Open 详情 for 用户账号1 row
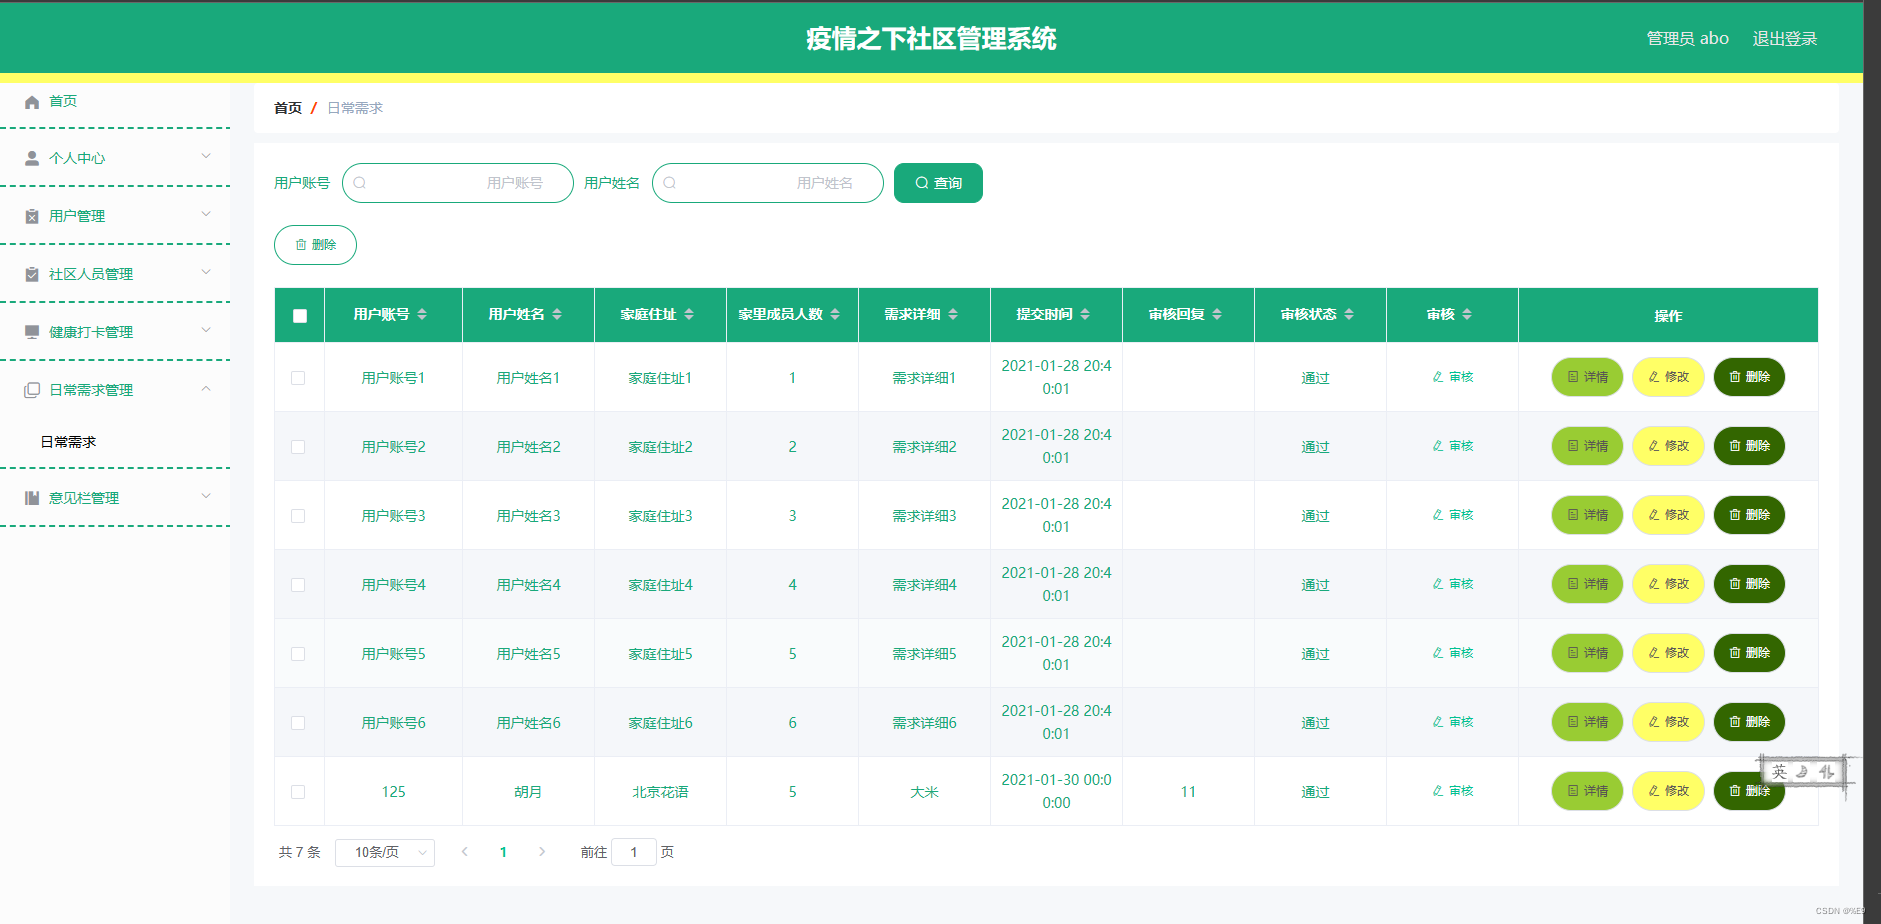This screenshot has width=1881, height=924. (x=1587, y=377)
